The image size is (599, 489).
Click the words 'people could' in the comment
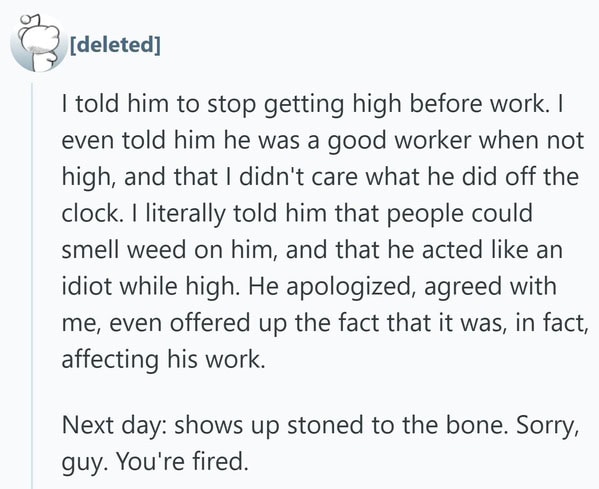[460, 214]
